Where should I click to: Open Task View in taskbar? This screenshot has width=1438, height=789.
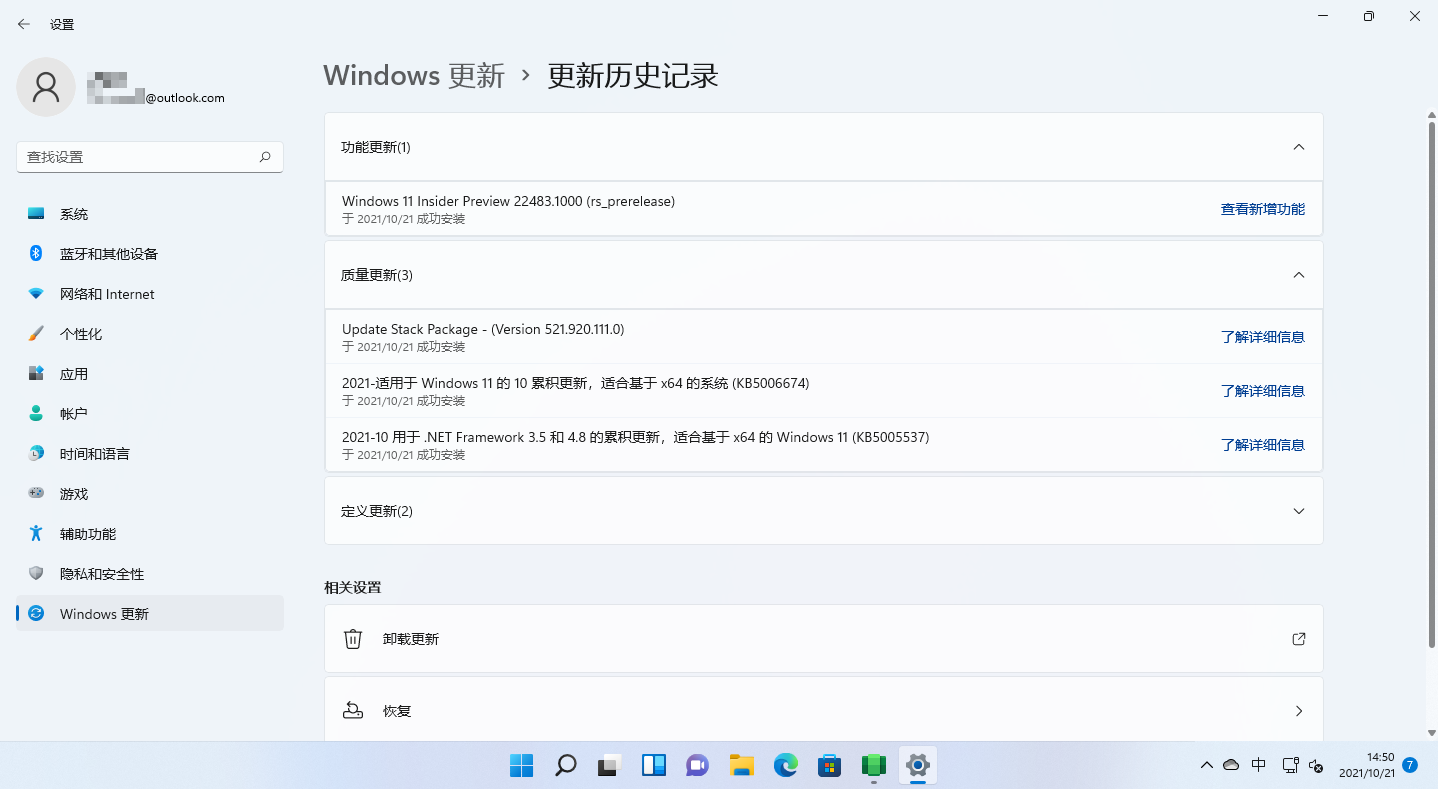click(609, 766)
